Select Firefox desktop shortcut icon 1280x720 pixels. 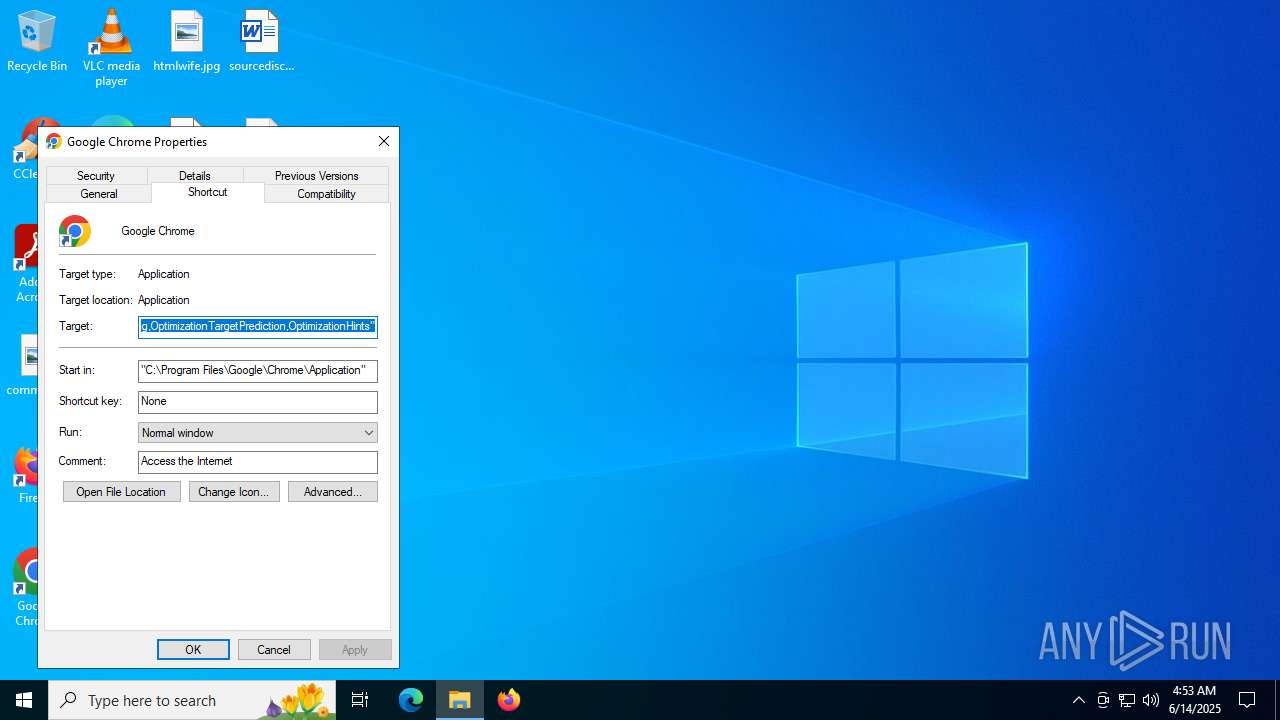[x=27, y=475]
